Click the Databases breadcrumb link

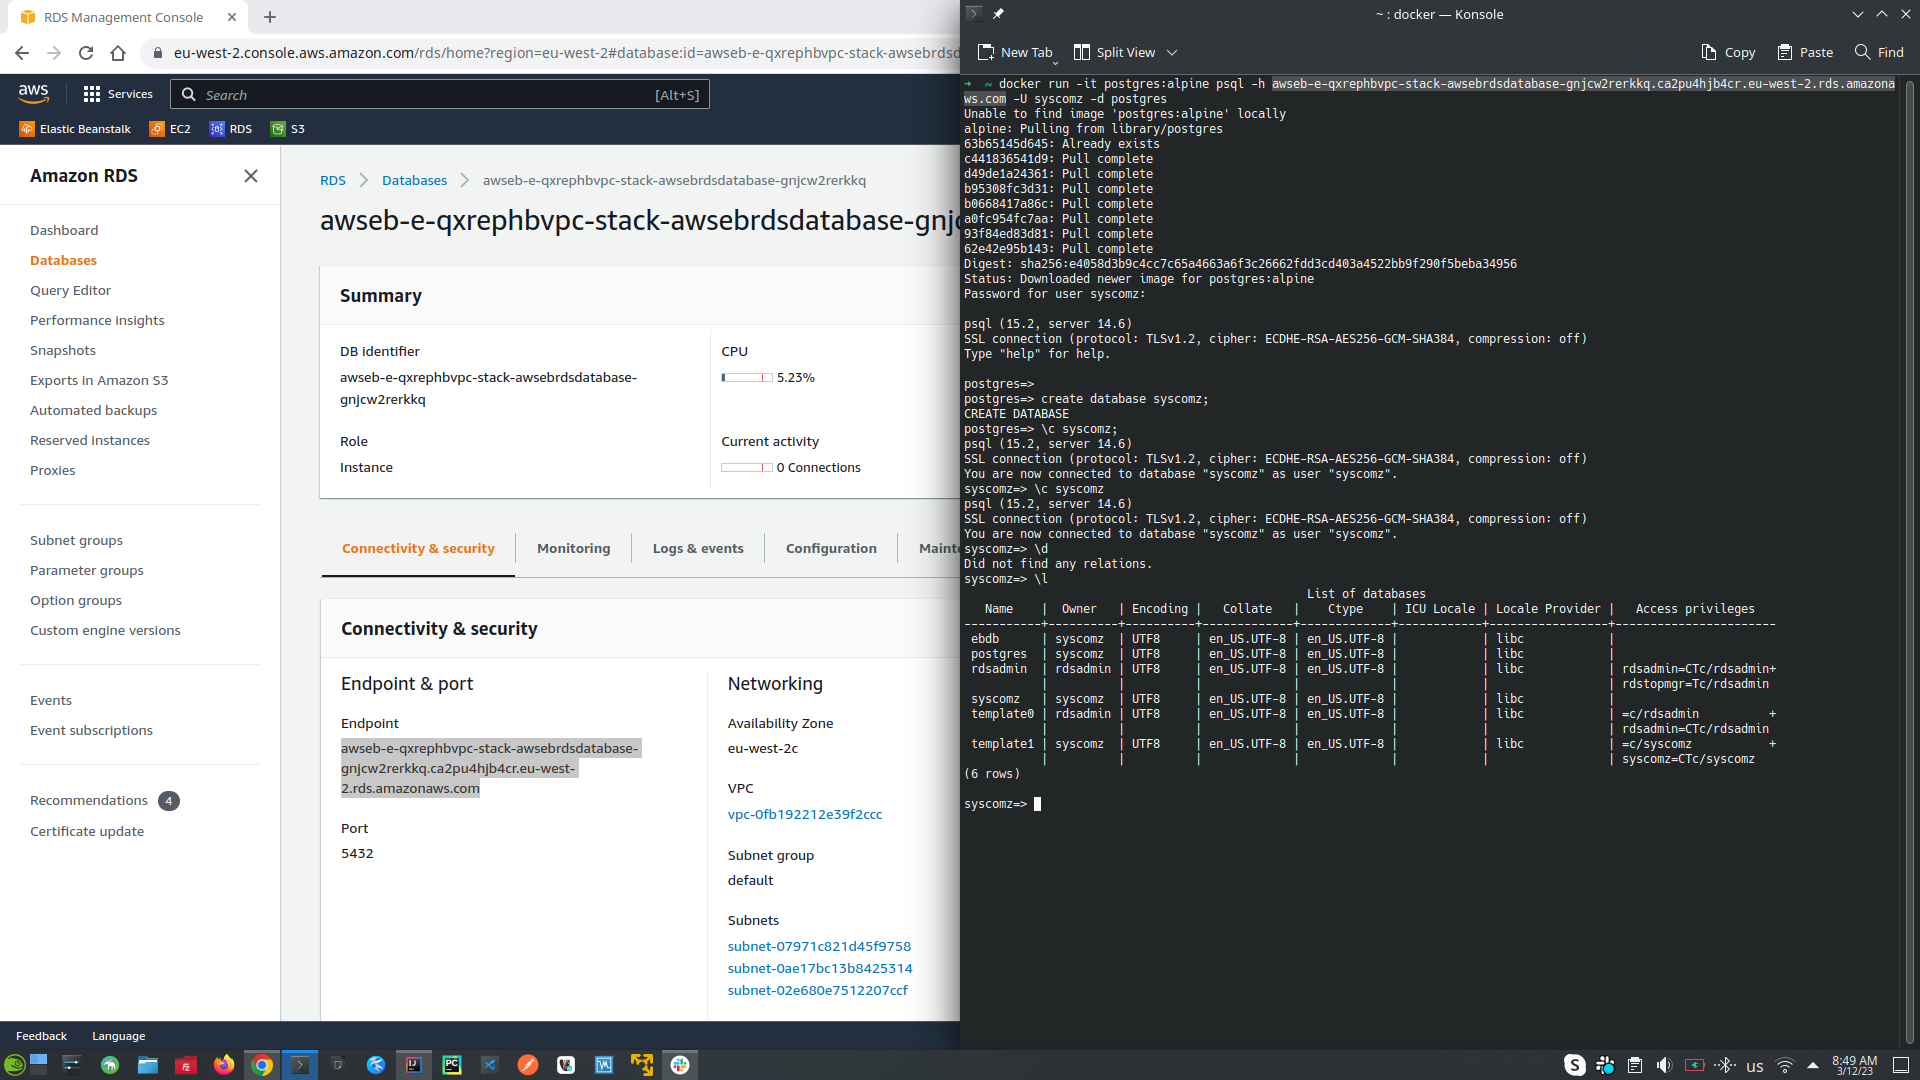pos(414,181)
